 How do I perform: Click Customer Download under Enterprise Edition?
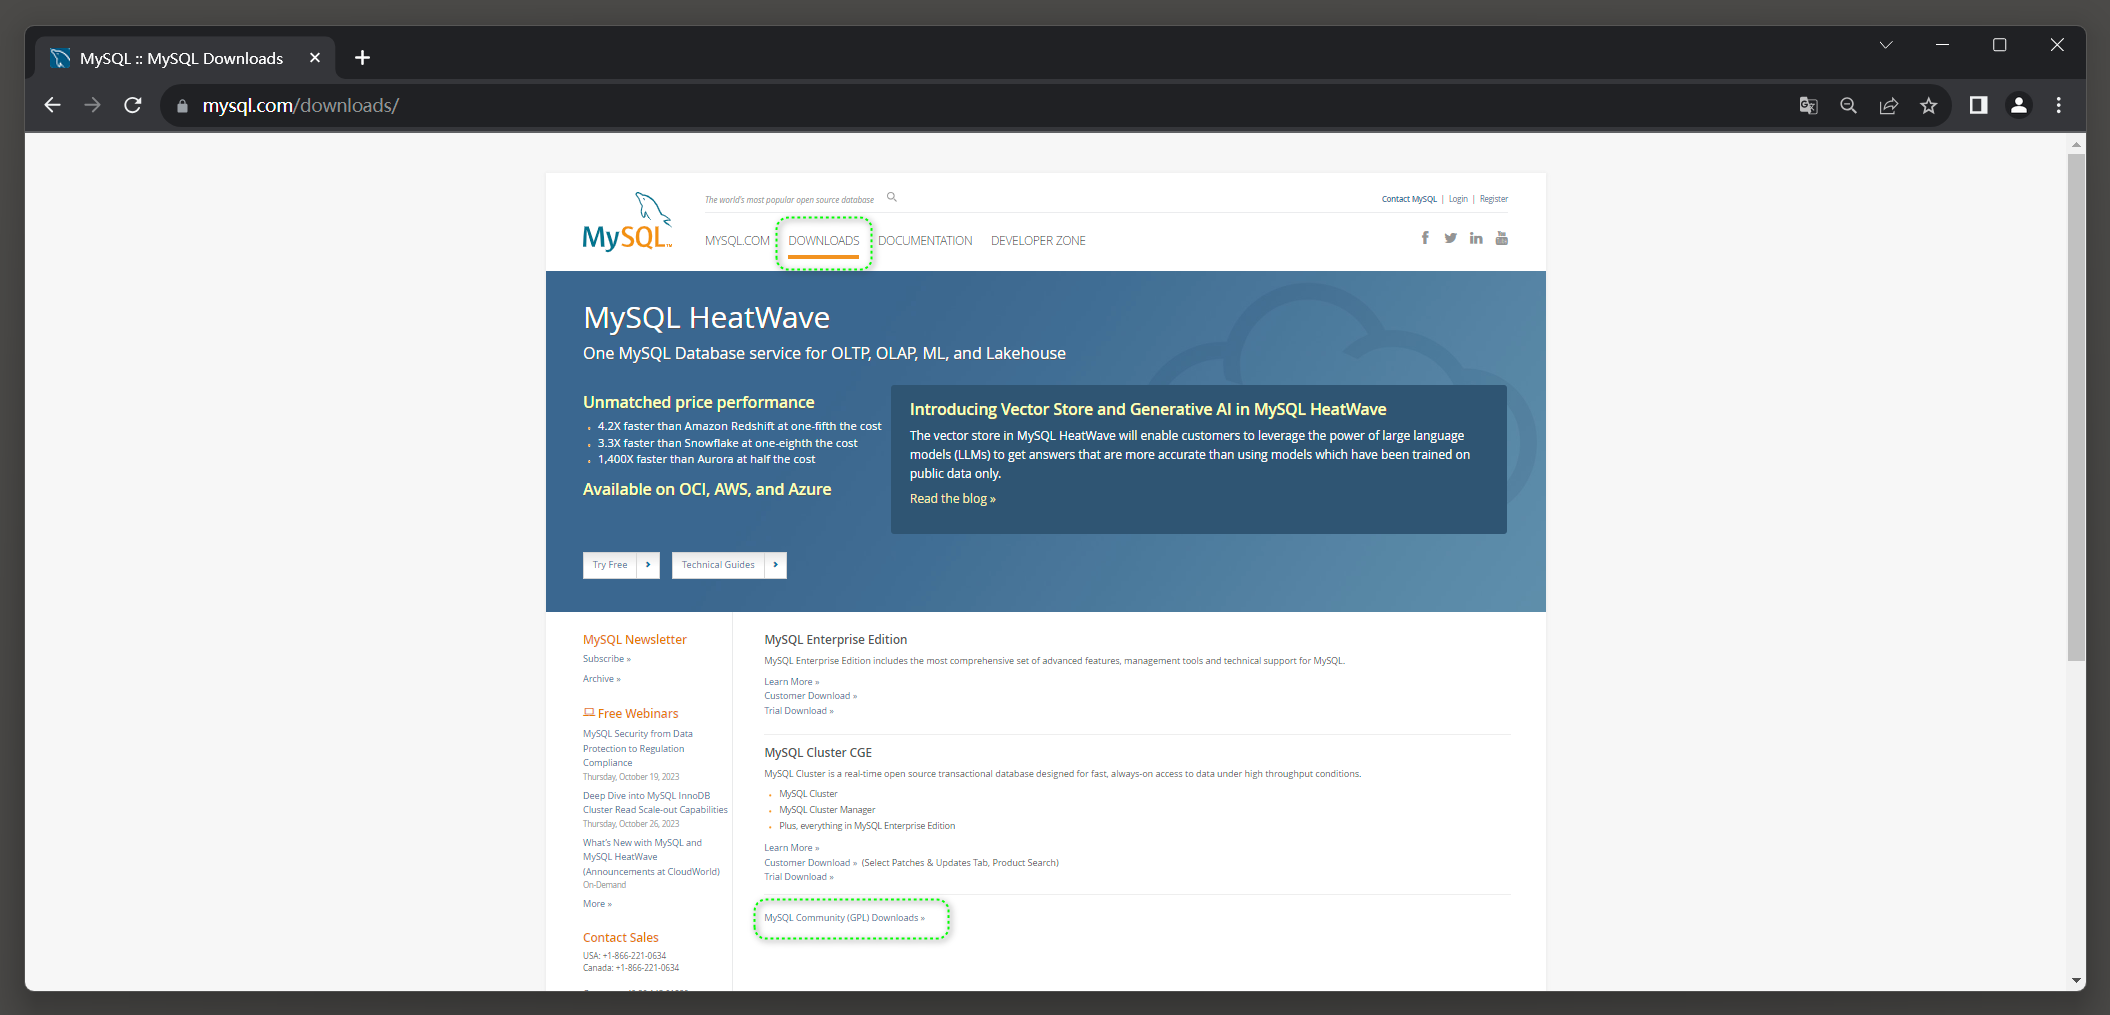(810, 696)
